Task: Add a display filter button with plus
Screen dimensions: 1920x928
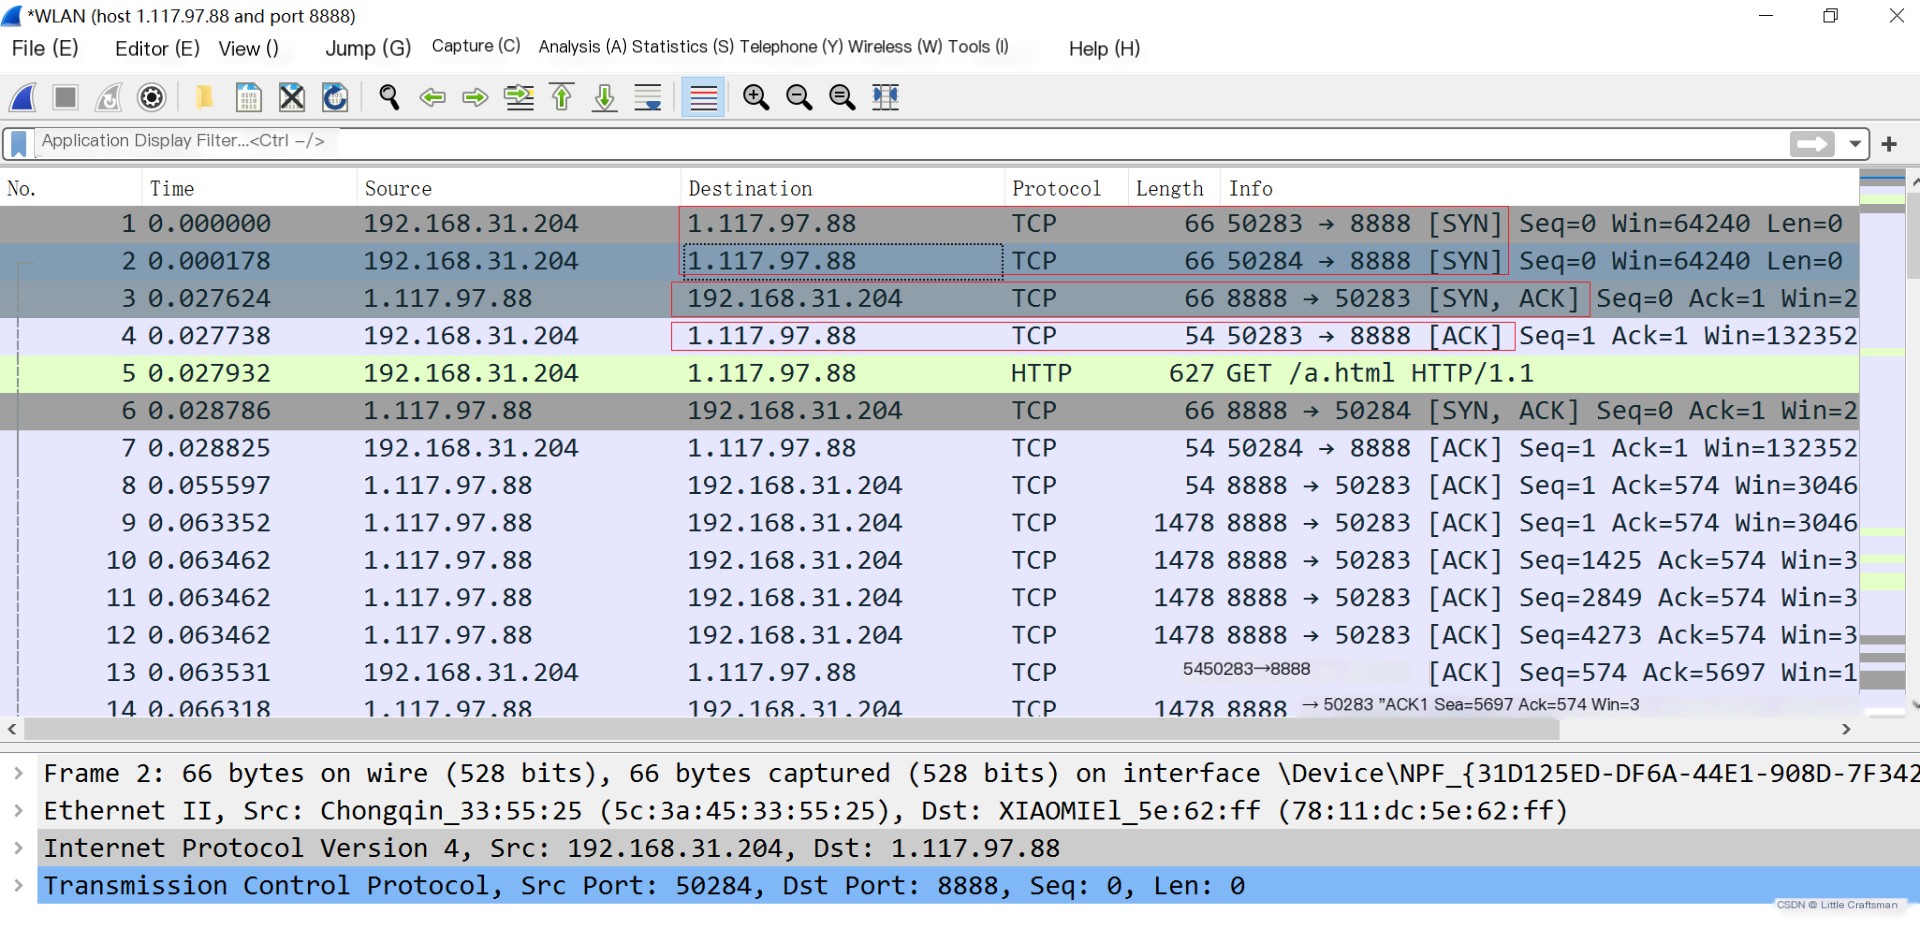Action: [1889, 144]
